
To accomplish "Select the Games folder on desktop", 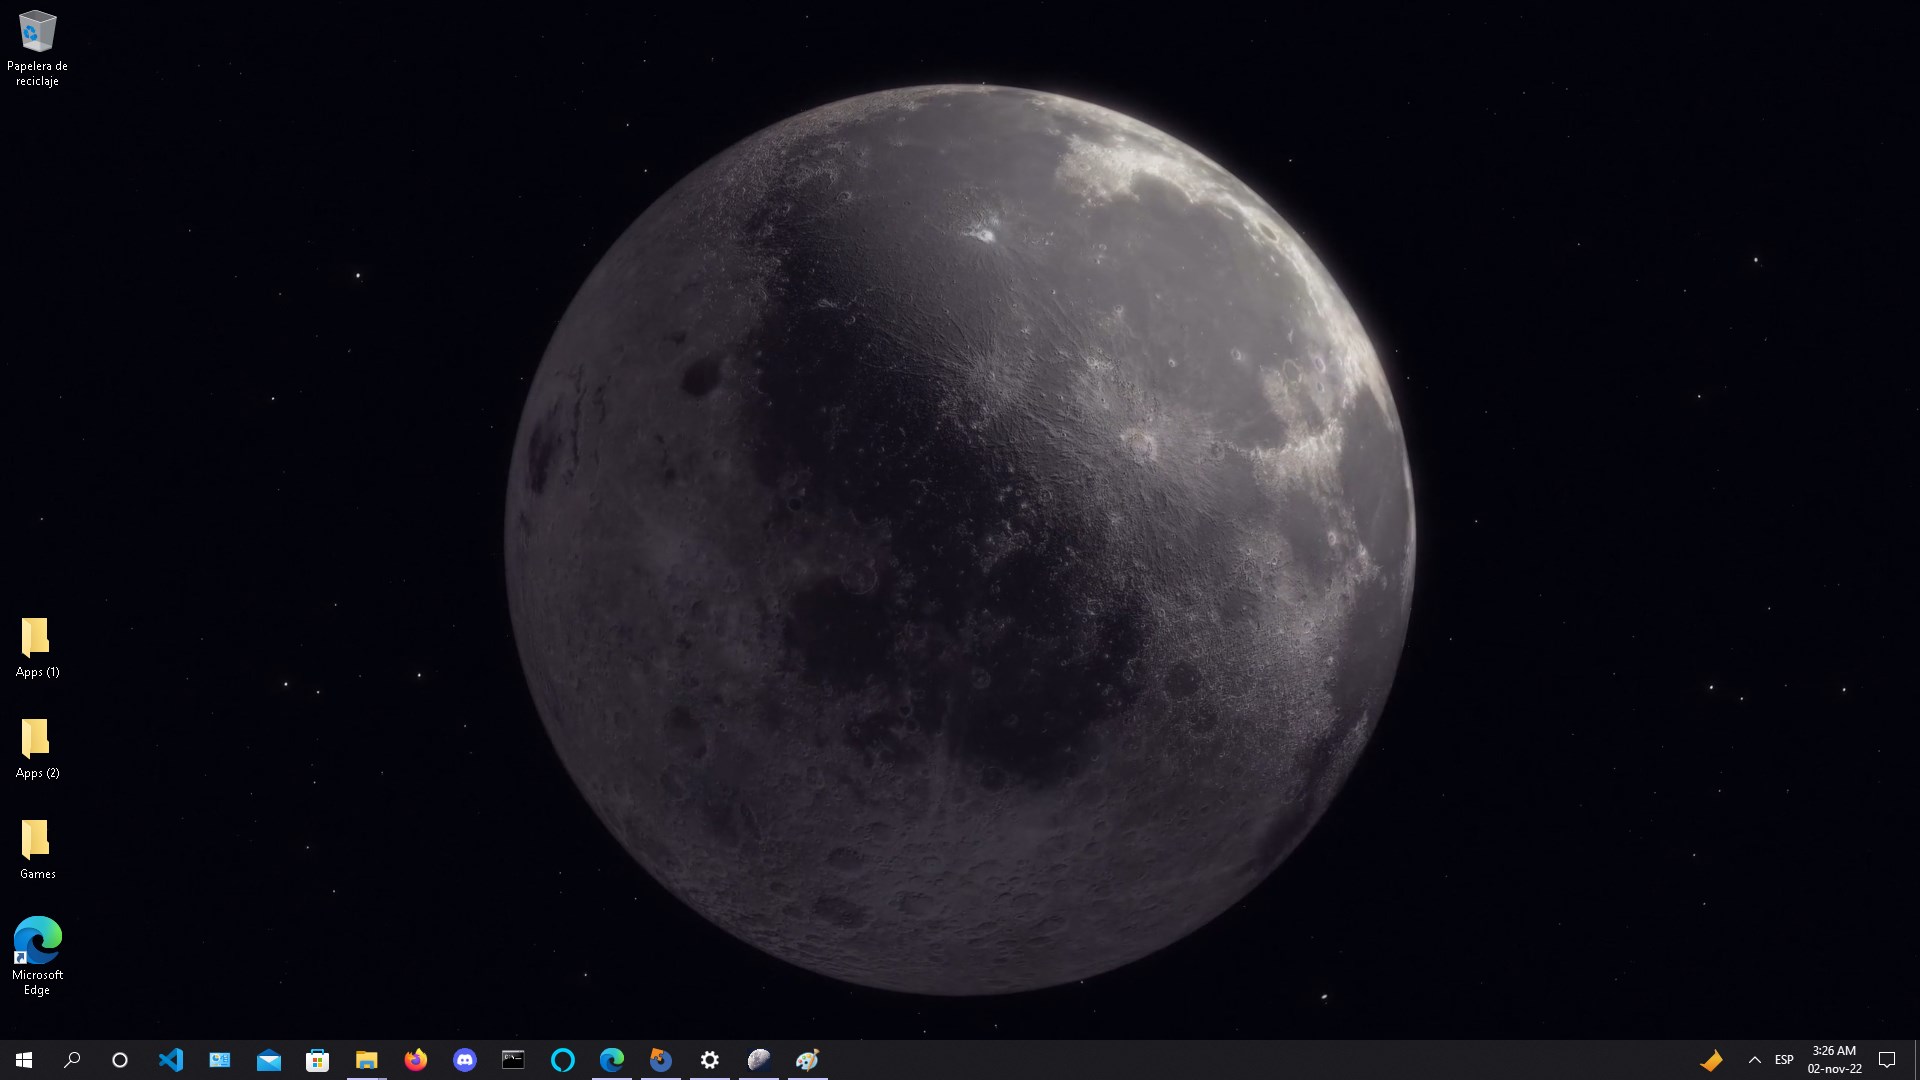I will pyautogui.click(x=37, y=850).
